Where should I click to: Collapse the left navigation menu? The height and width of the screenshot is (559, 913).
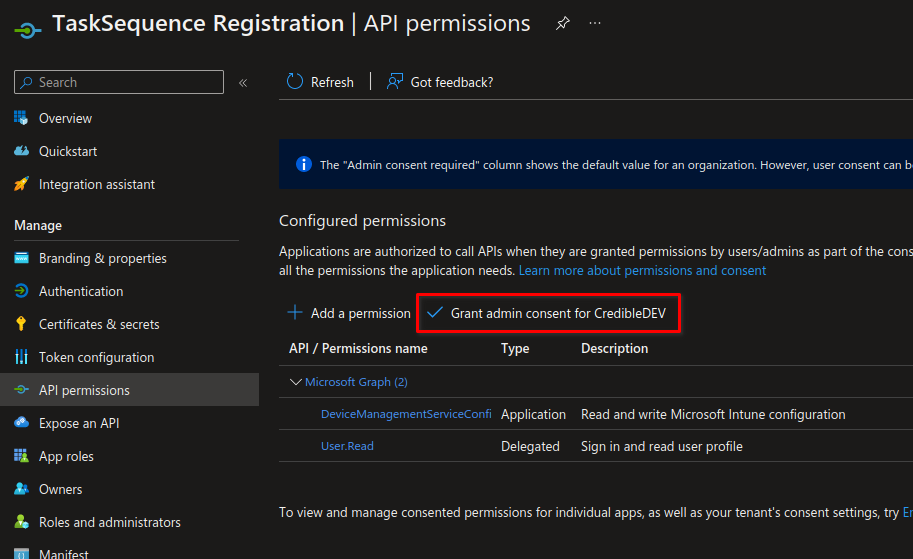243,83
